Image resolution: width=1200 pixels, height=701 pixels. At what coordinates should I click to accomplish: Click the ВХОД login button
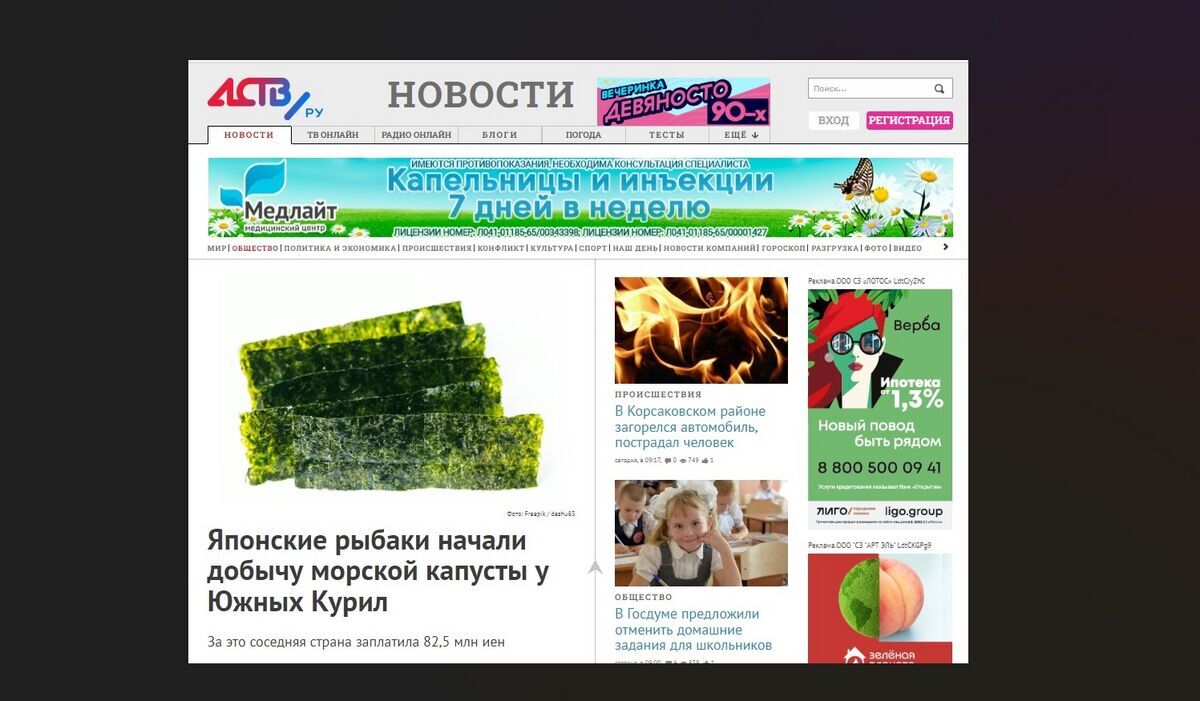click(x=833, y=120)
